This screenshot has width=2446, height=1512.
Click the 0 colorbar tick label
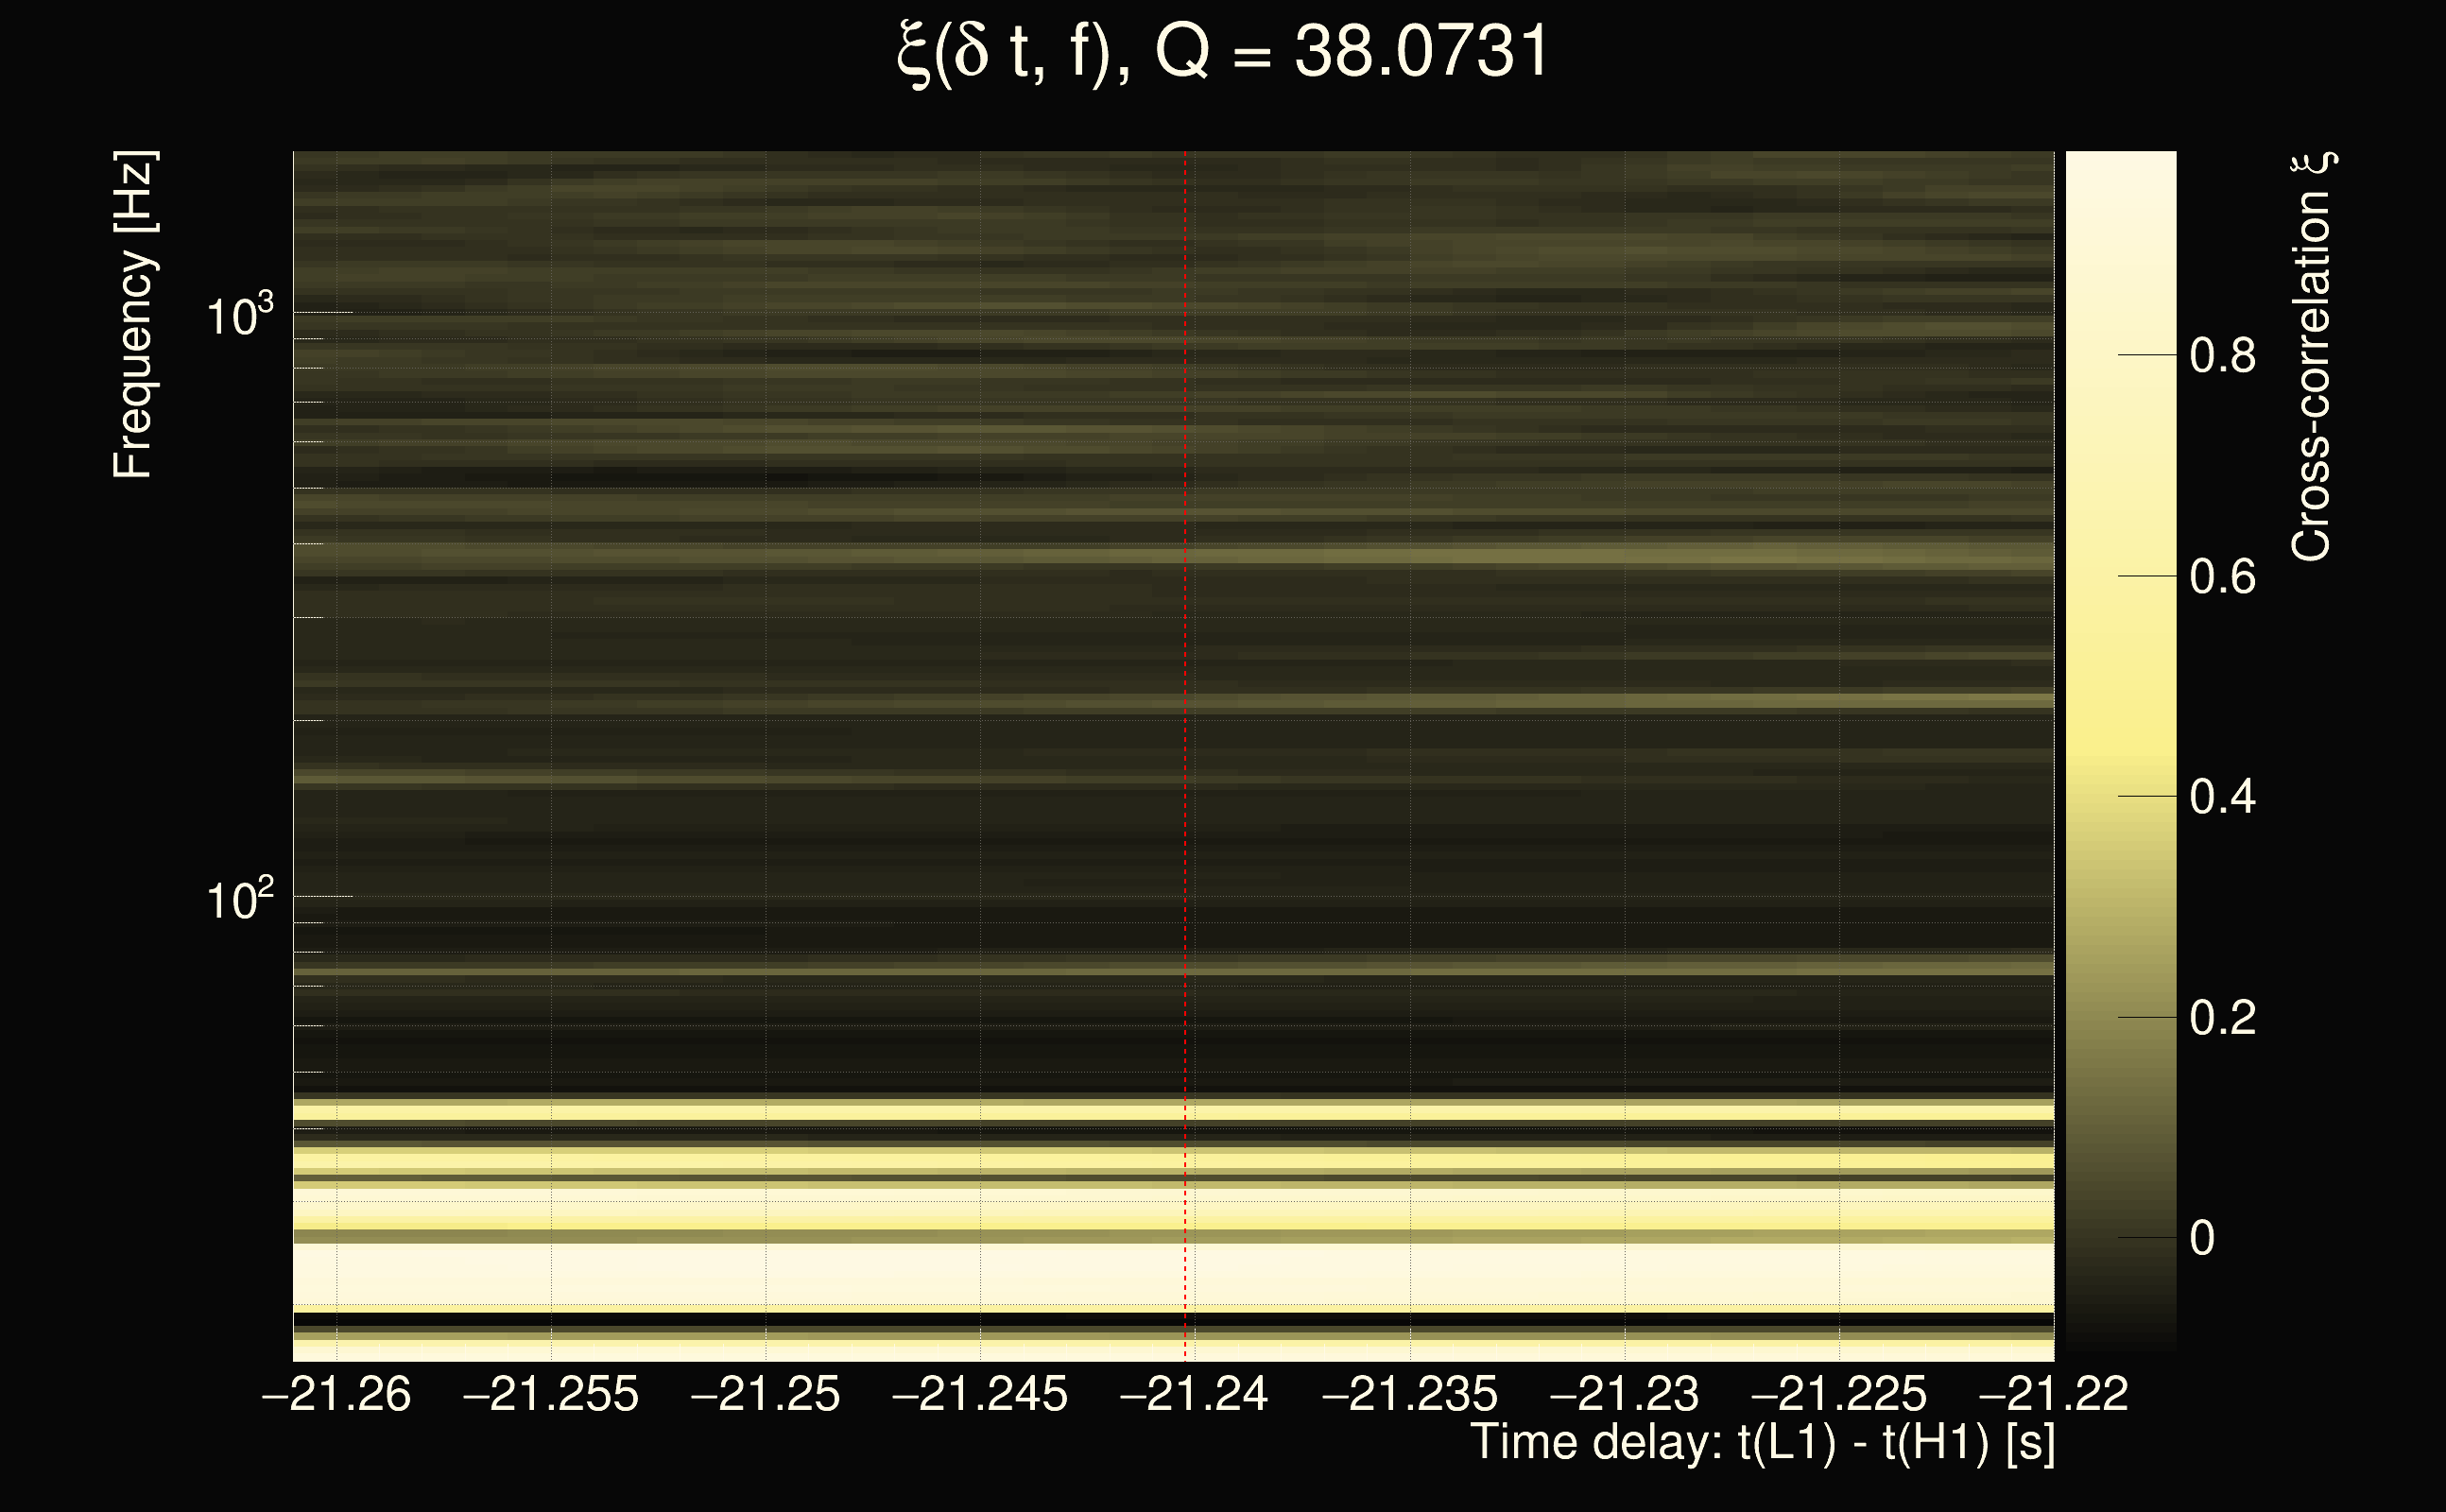point(2202,1239)
